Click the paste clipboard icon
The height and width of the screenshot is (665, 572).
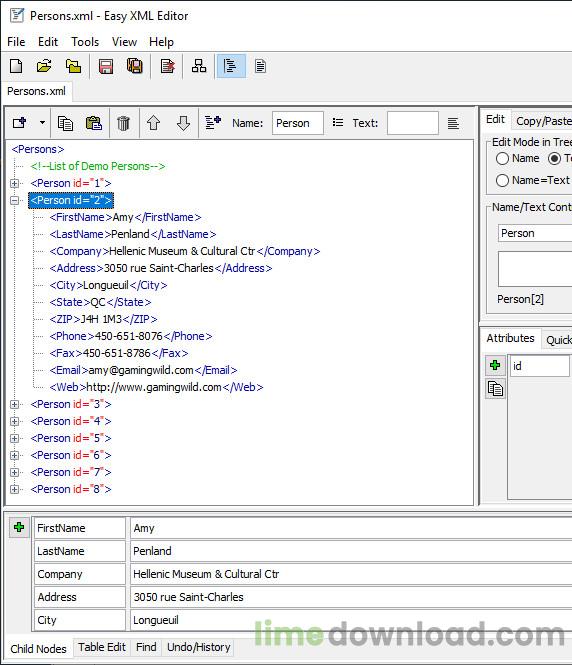(x=94, y=123)
